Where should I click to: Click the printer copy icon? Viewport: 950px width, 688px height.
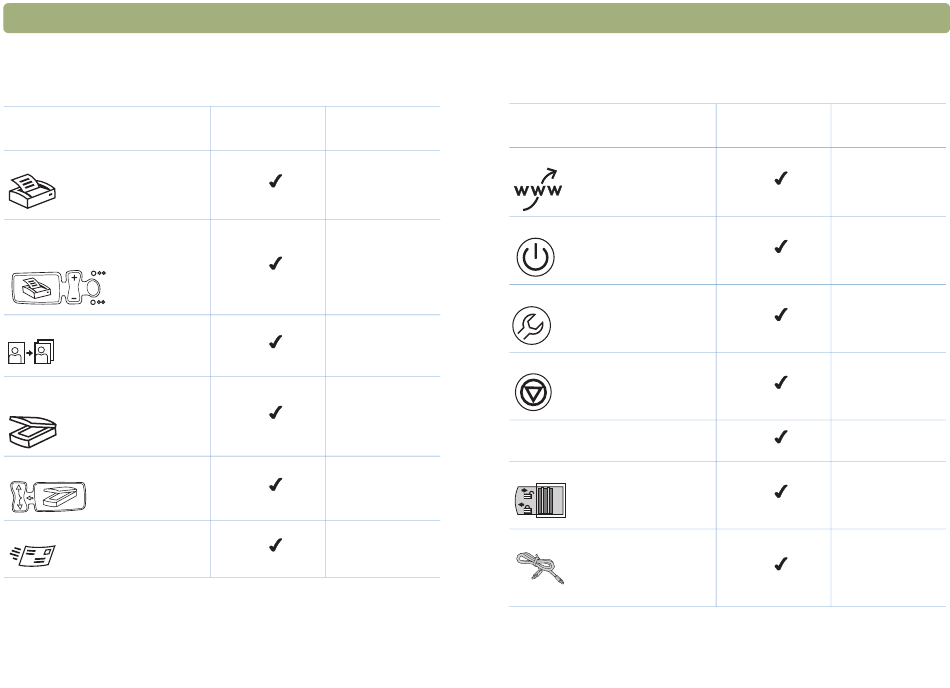click(32, 191)
